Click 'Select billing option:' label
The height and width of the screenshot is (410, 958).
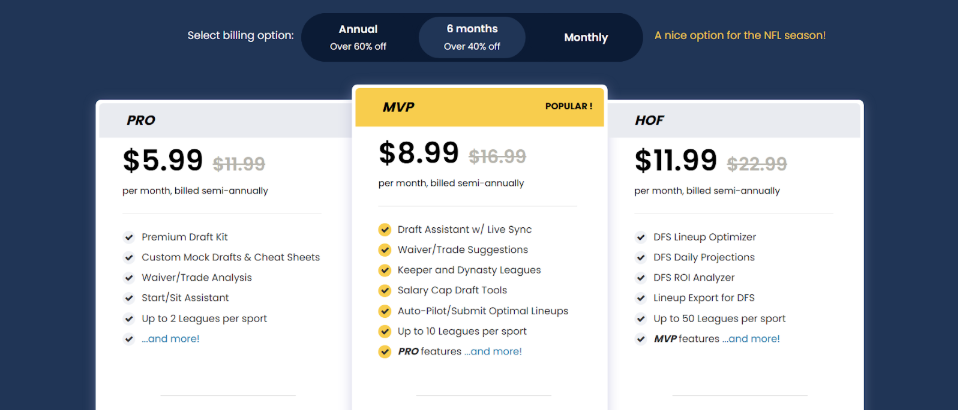pos(241,35)
